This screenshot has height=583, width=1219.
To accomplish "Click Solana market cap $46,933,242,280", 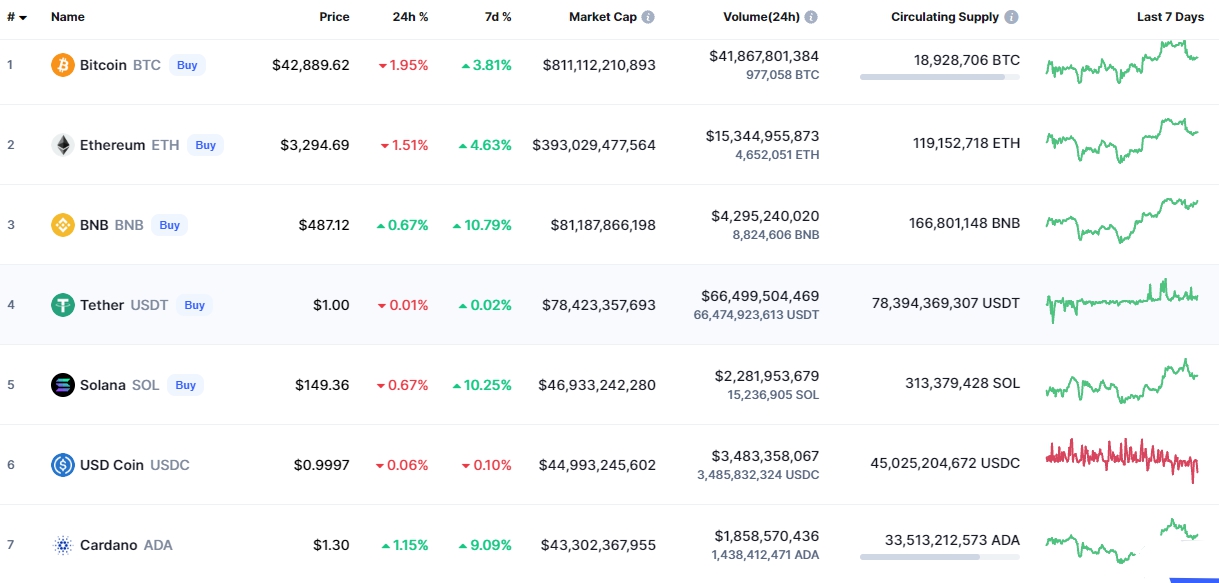I will click(x=597, y=385).
